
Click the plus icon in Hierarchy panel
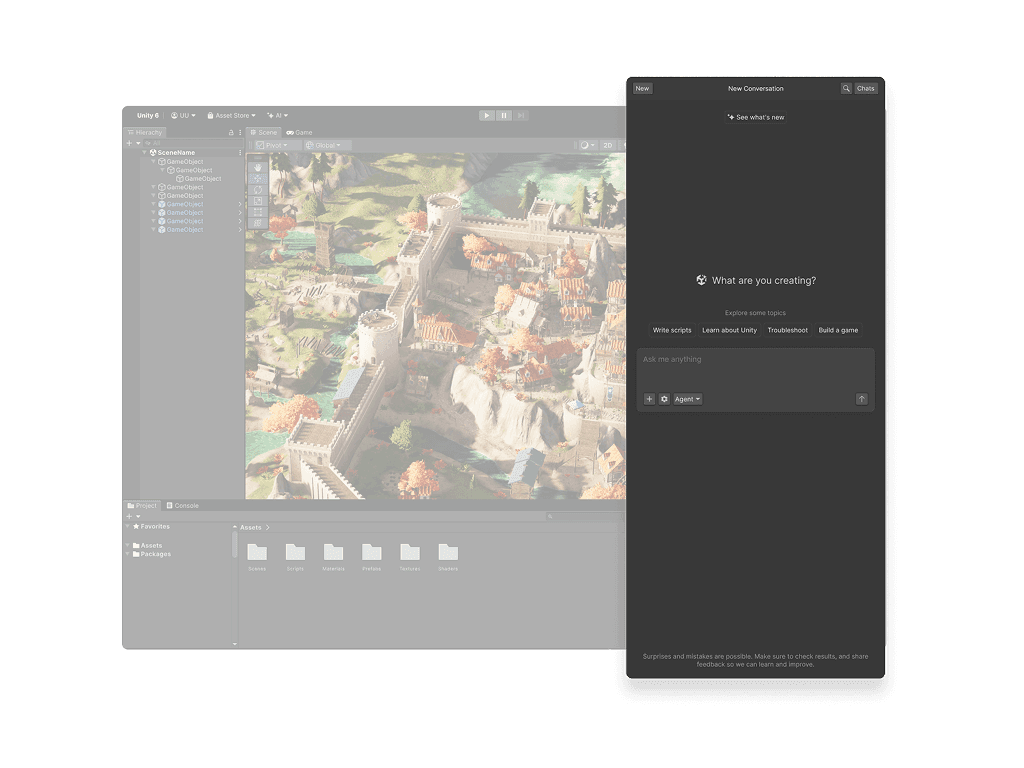pos(129,143)
